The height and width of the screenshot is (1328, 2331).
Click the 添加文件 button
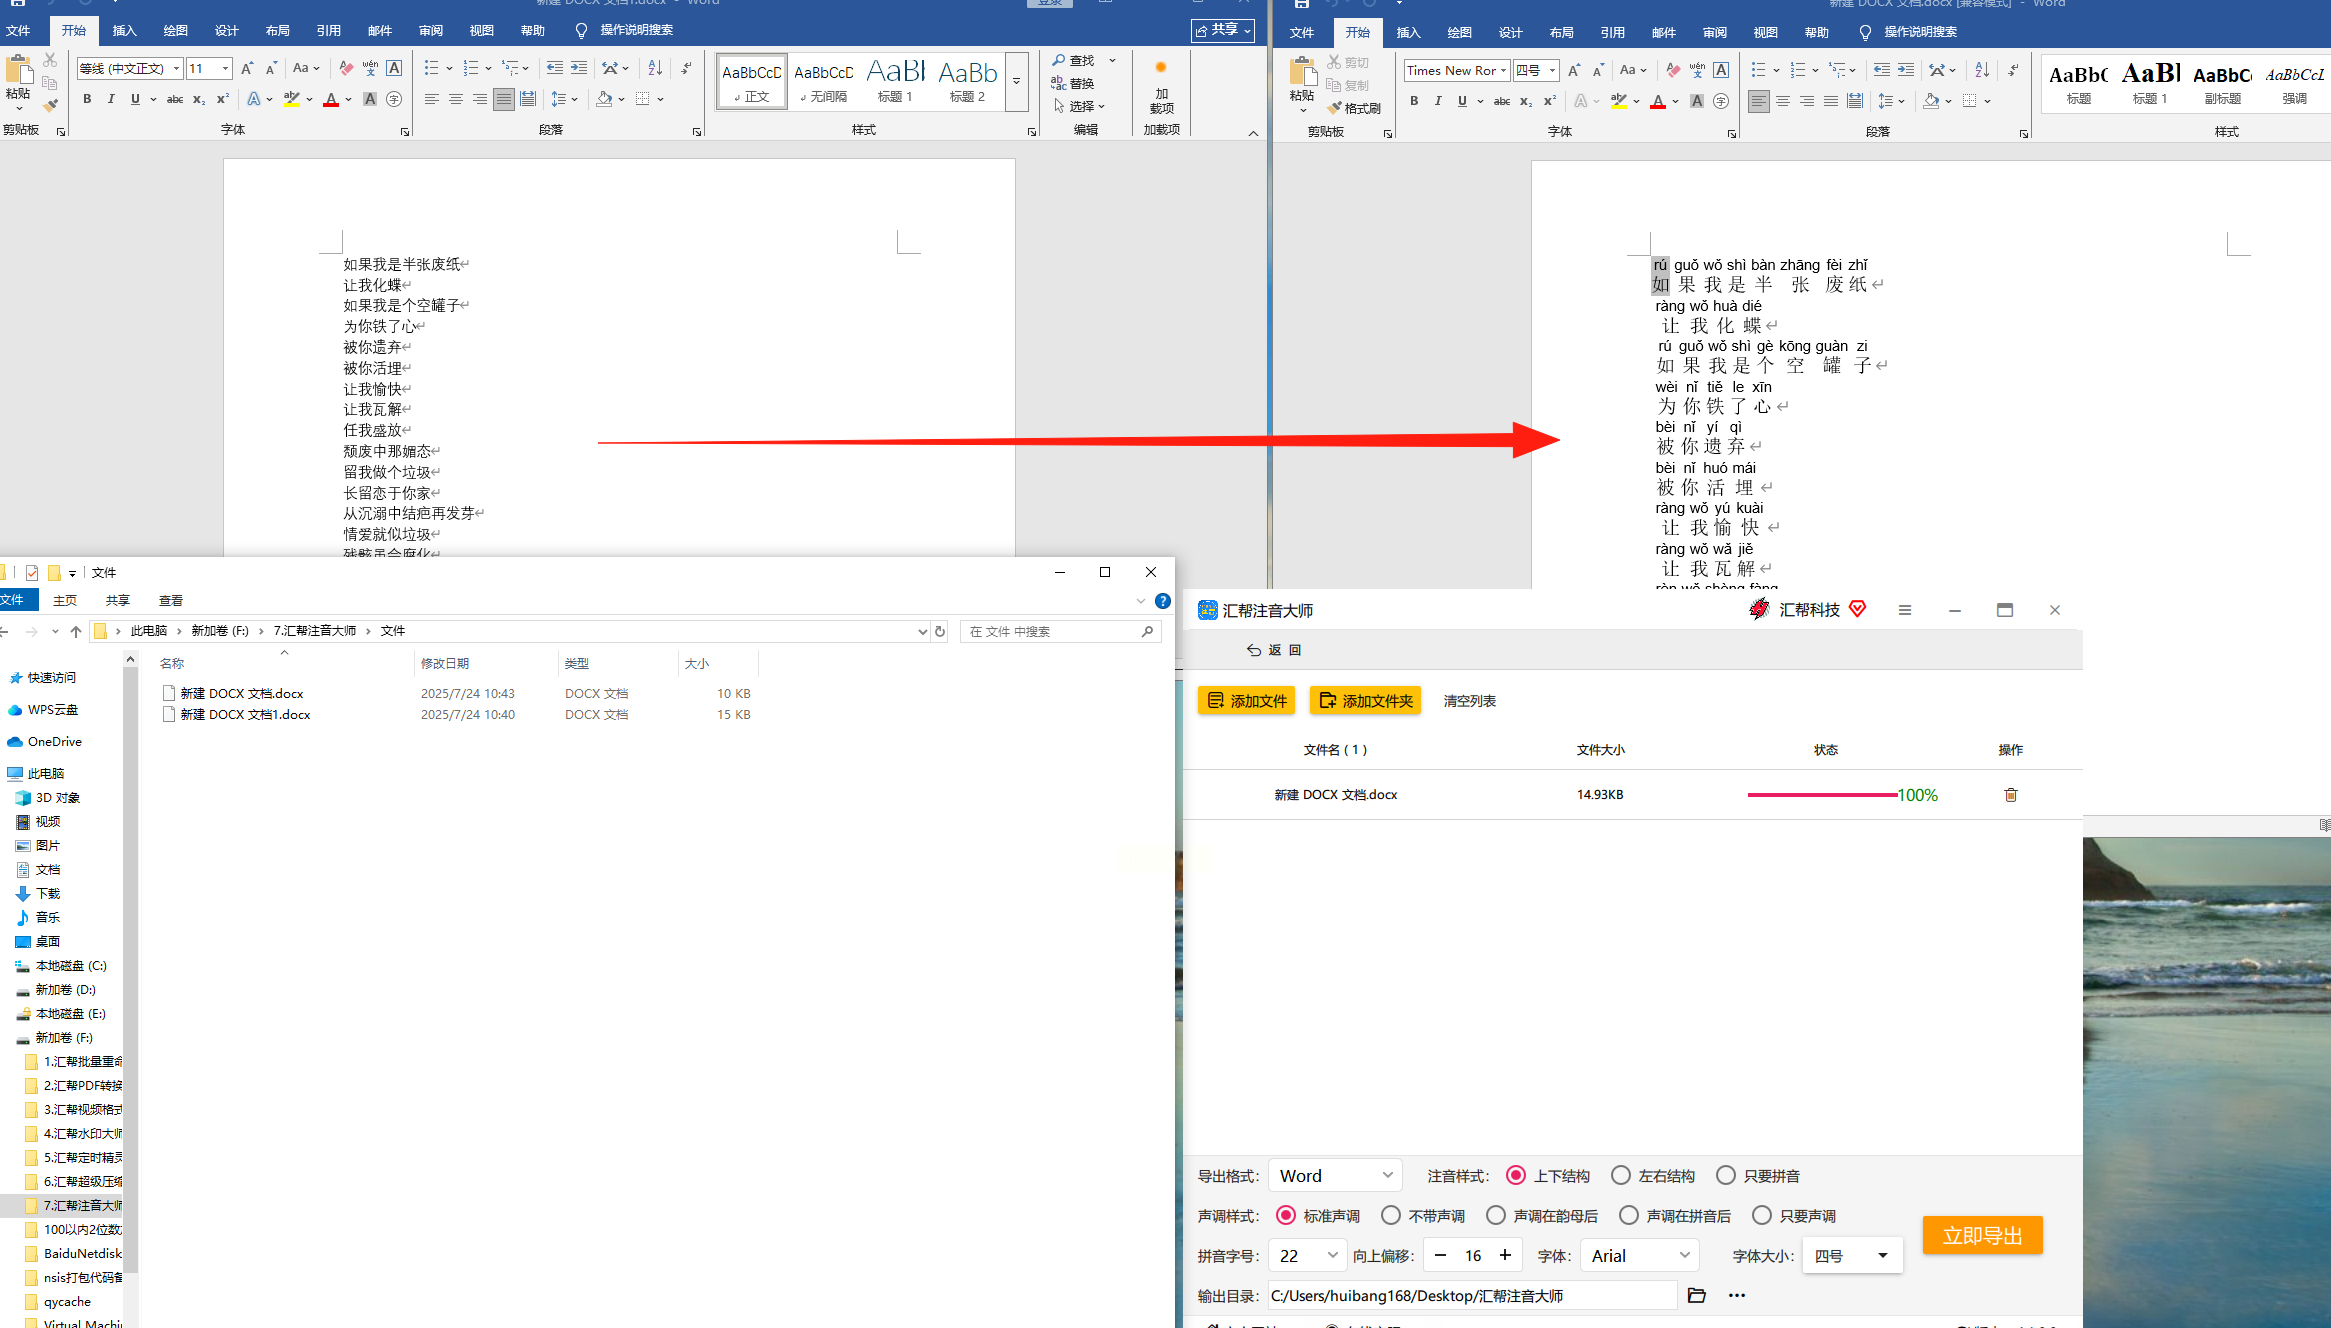[x=1246, y=701]
